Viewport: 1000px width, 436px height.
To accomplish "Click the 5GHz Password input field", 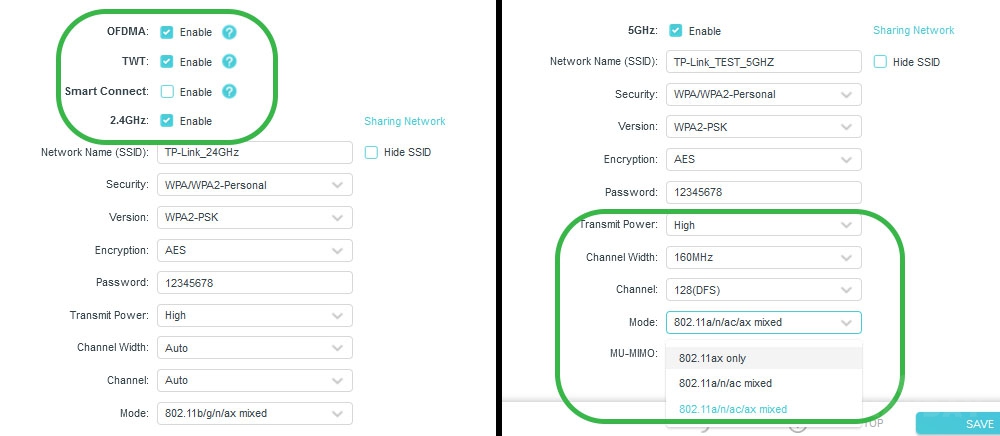I will pos(763,192).
